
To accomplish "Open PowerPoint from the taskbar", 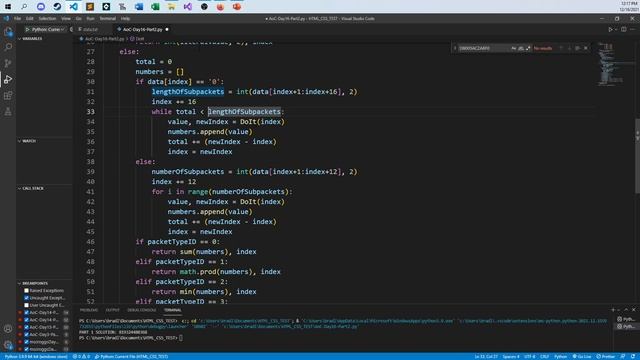I will [x=237, y=7].
